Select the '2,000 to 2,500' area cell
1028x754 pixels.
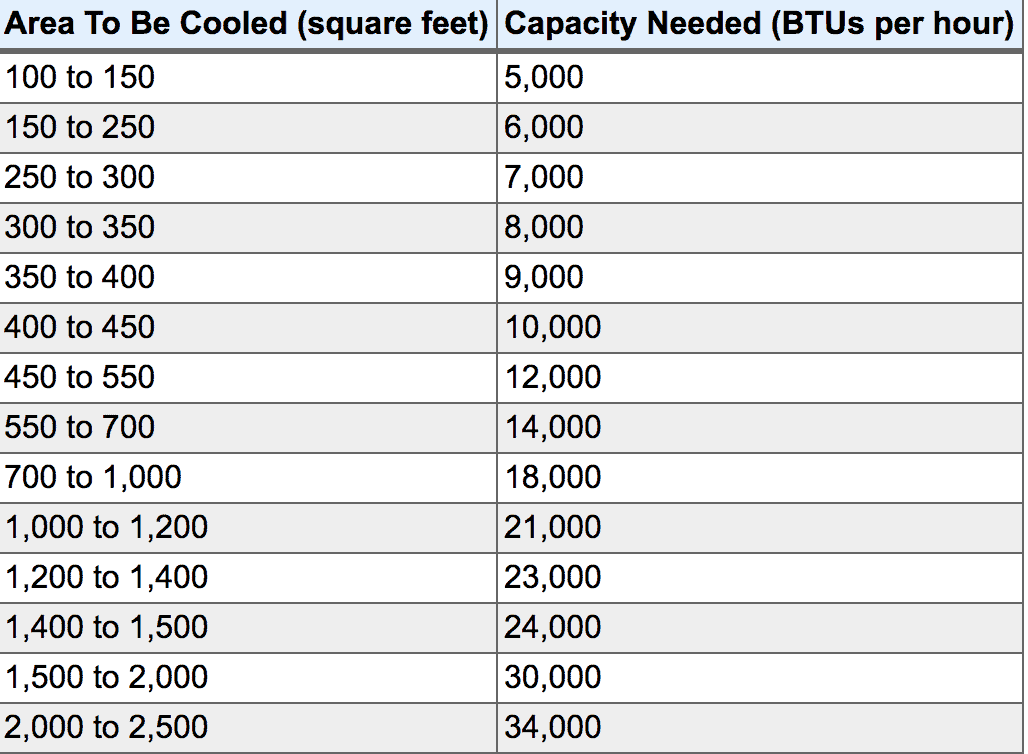pyautogui.click(x=106, y=727)
